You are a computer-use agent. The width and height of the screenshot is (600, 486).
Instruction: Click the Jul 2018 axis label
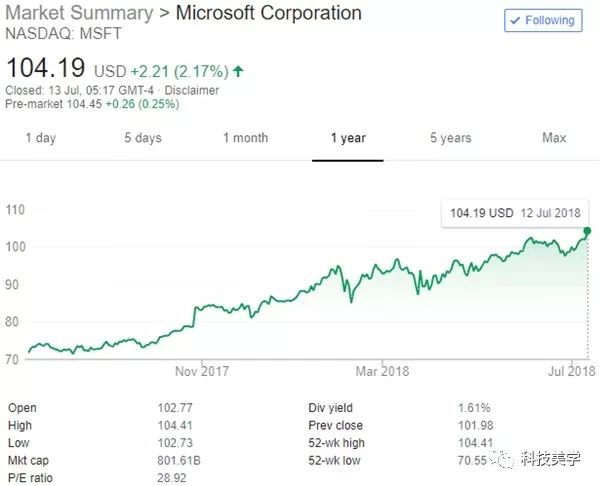tap(570, 372)
